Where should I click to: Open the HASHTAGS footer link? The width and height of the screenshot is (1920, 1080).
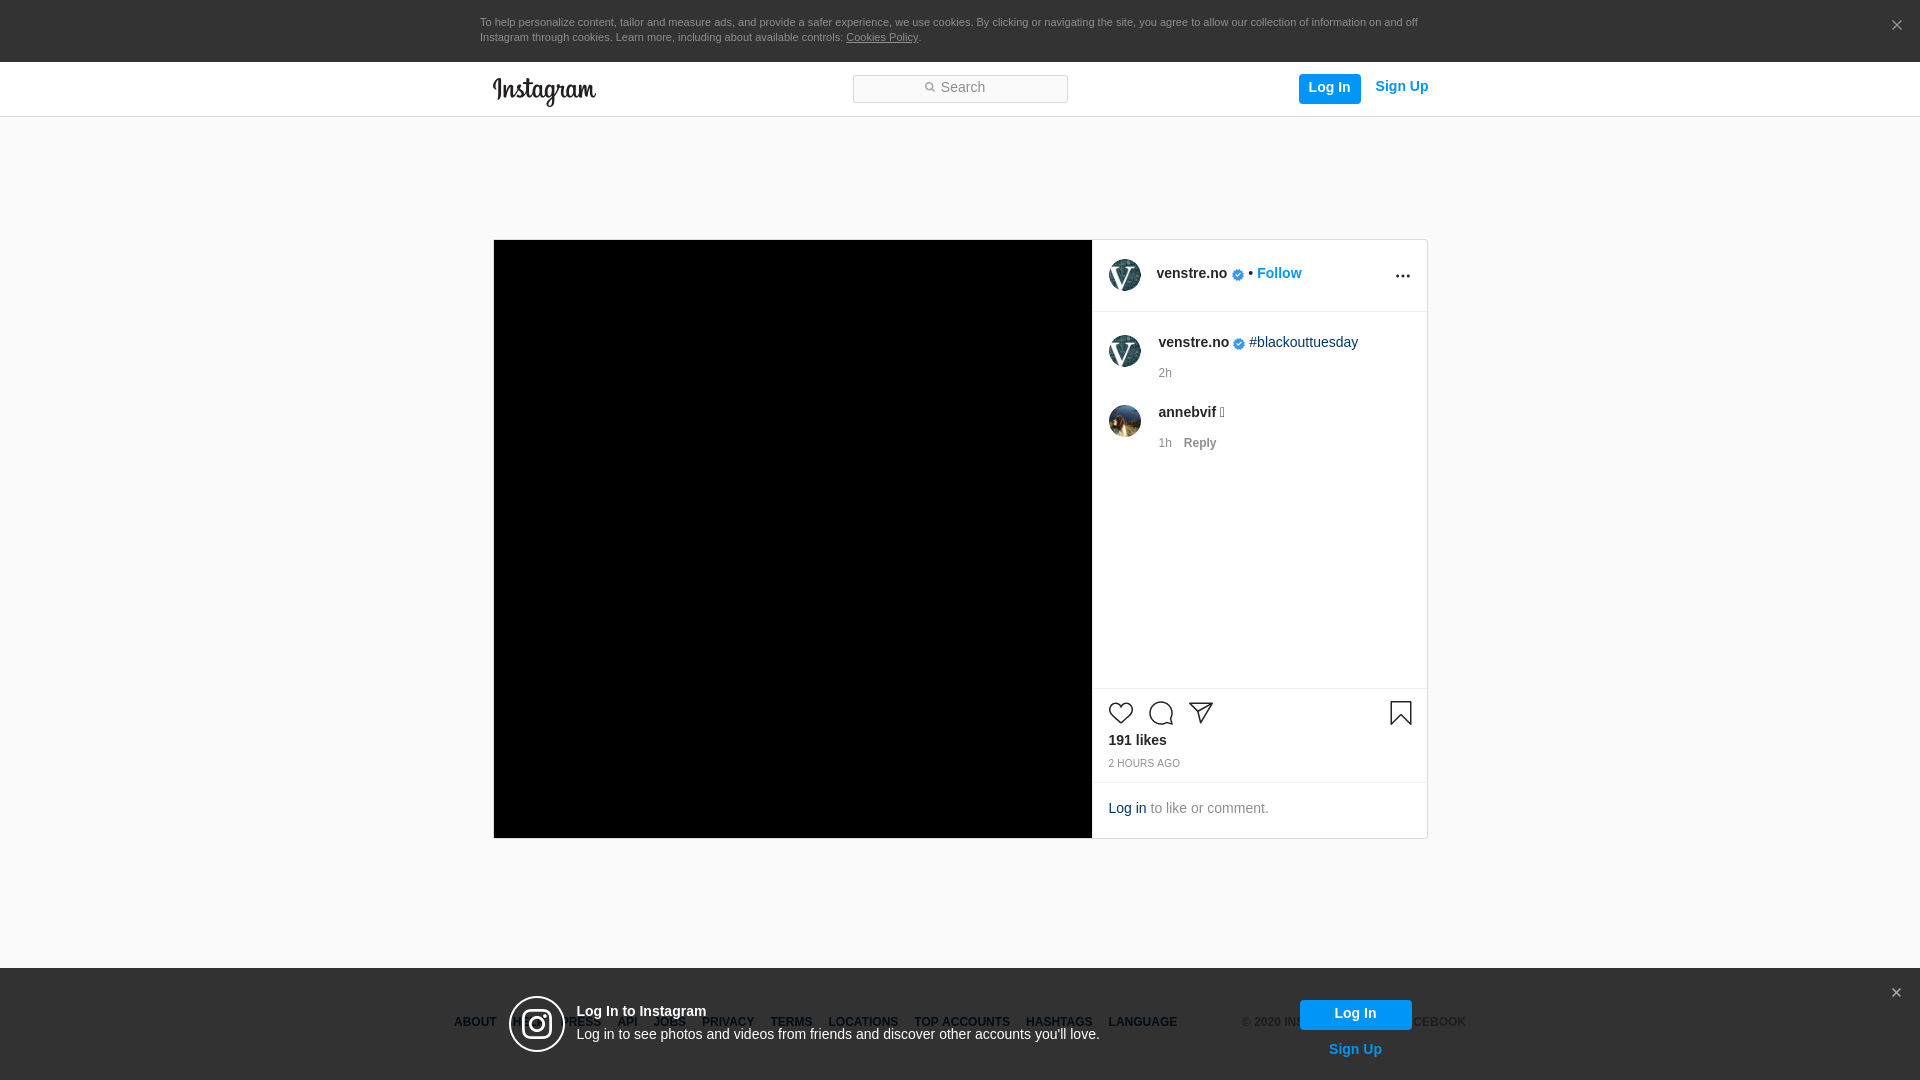tap(1059, 1022)
